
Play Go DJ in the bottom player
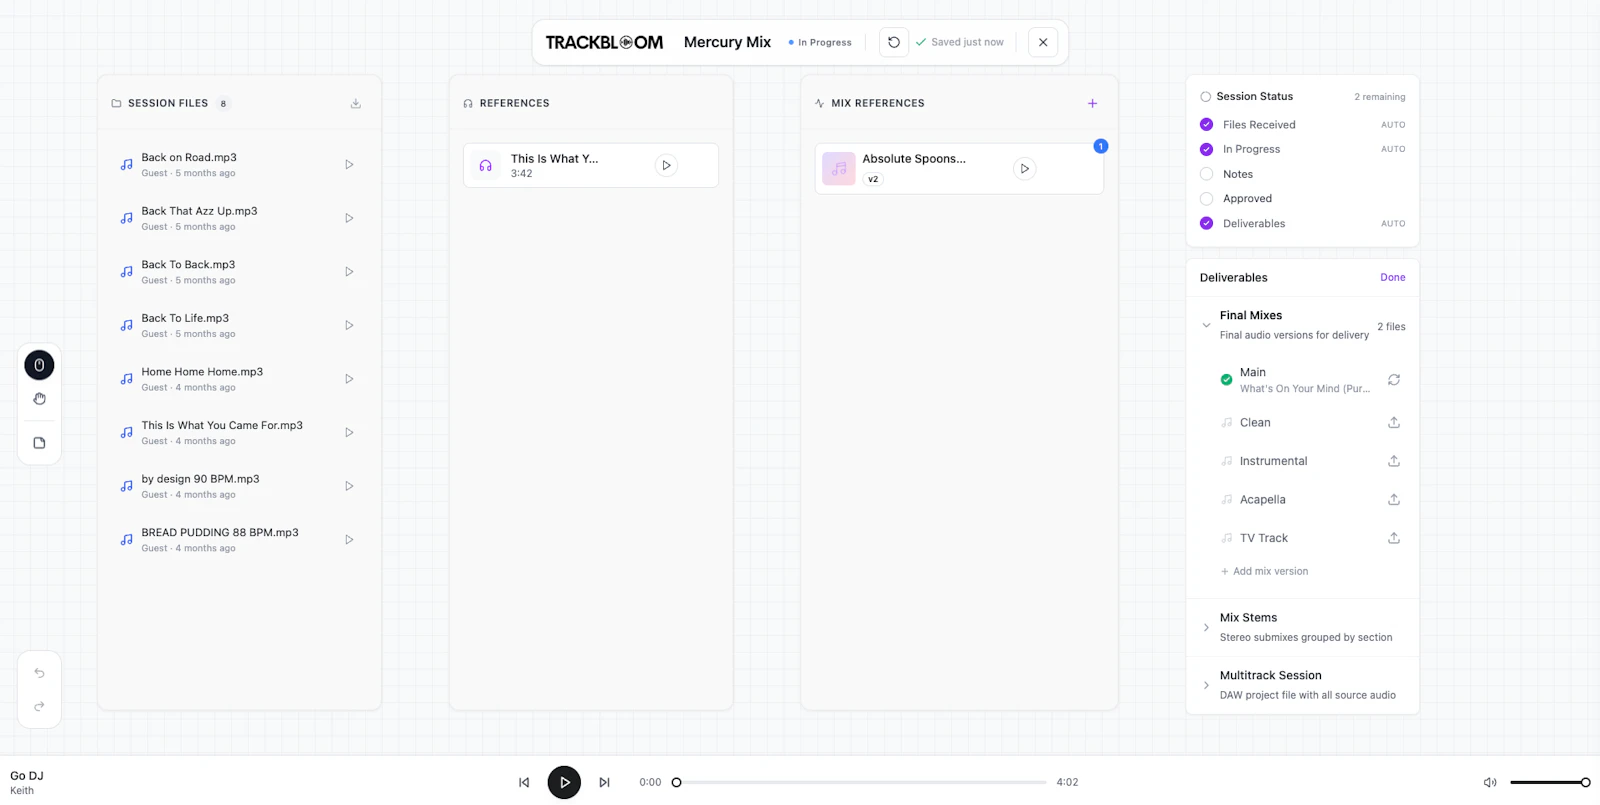564,783
